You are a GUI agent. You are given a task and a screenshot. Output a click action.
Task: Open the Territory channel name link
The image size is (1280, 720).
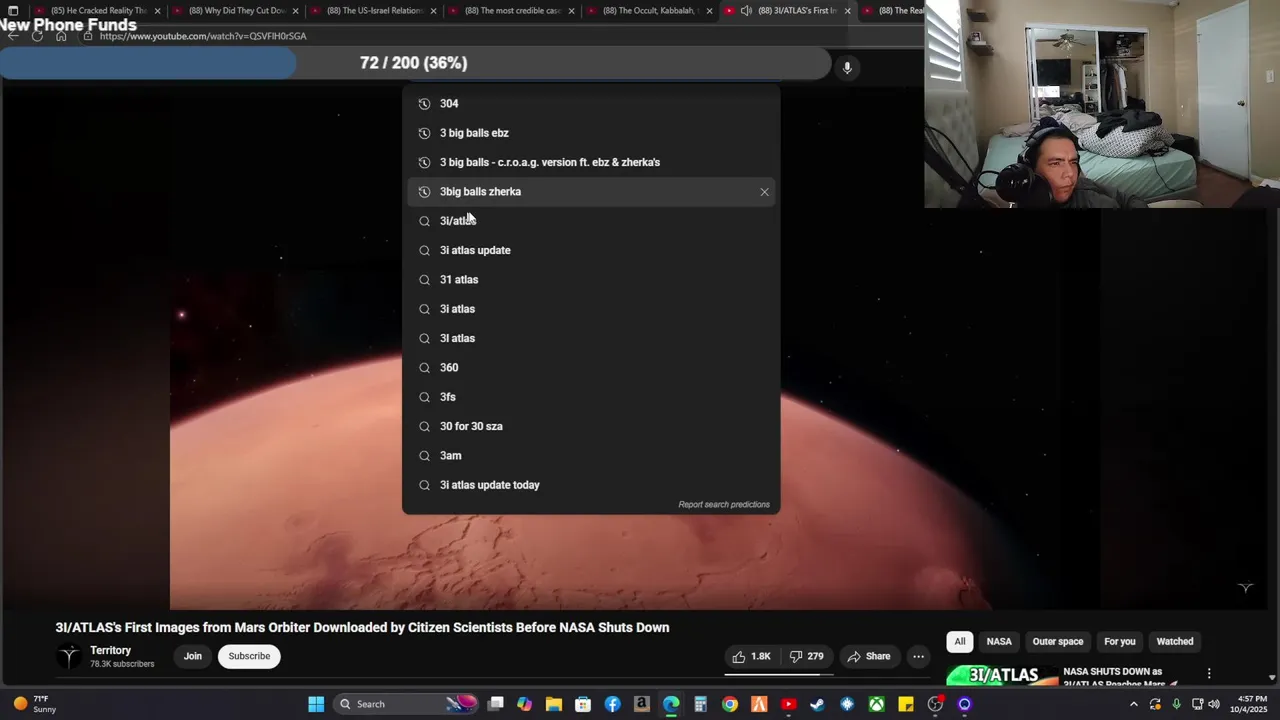click(x=111, y=650)
